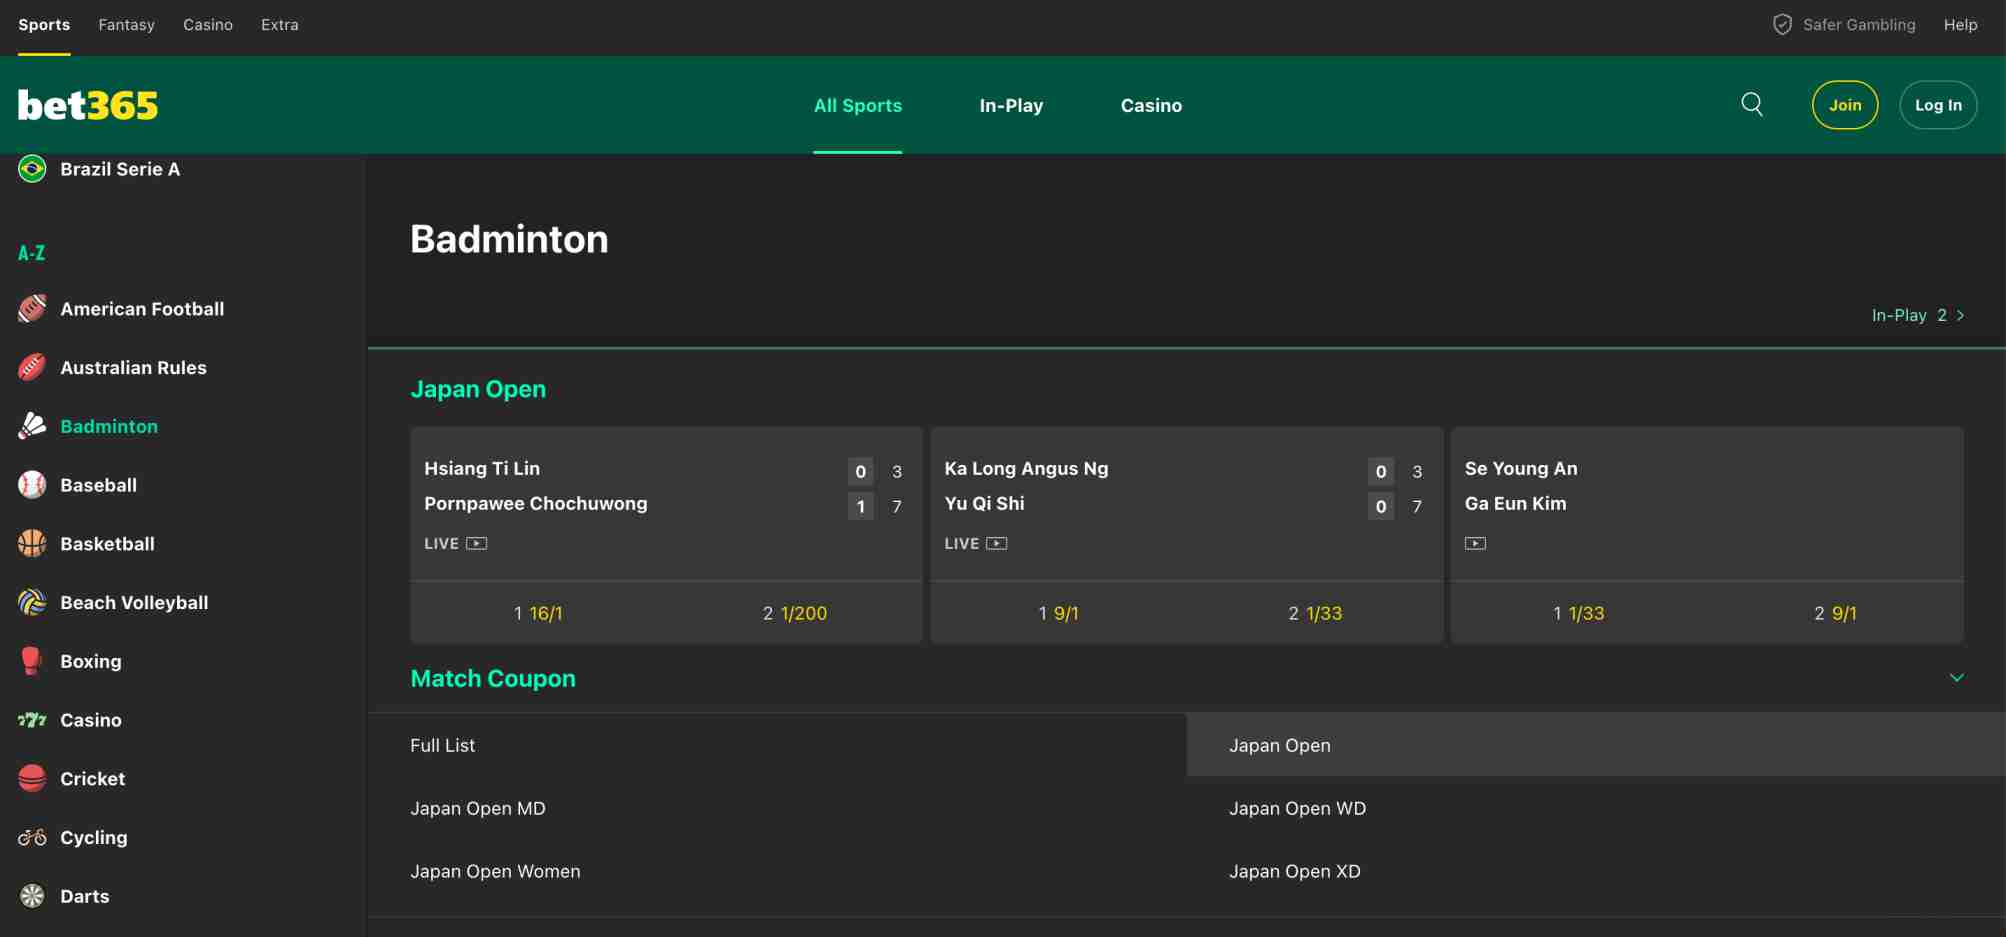Open Boxing in sidebar
The height and width of the screenshot is (937, 2006).
tap(91, 661)
